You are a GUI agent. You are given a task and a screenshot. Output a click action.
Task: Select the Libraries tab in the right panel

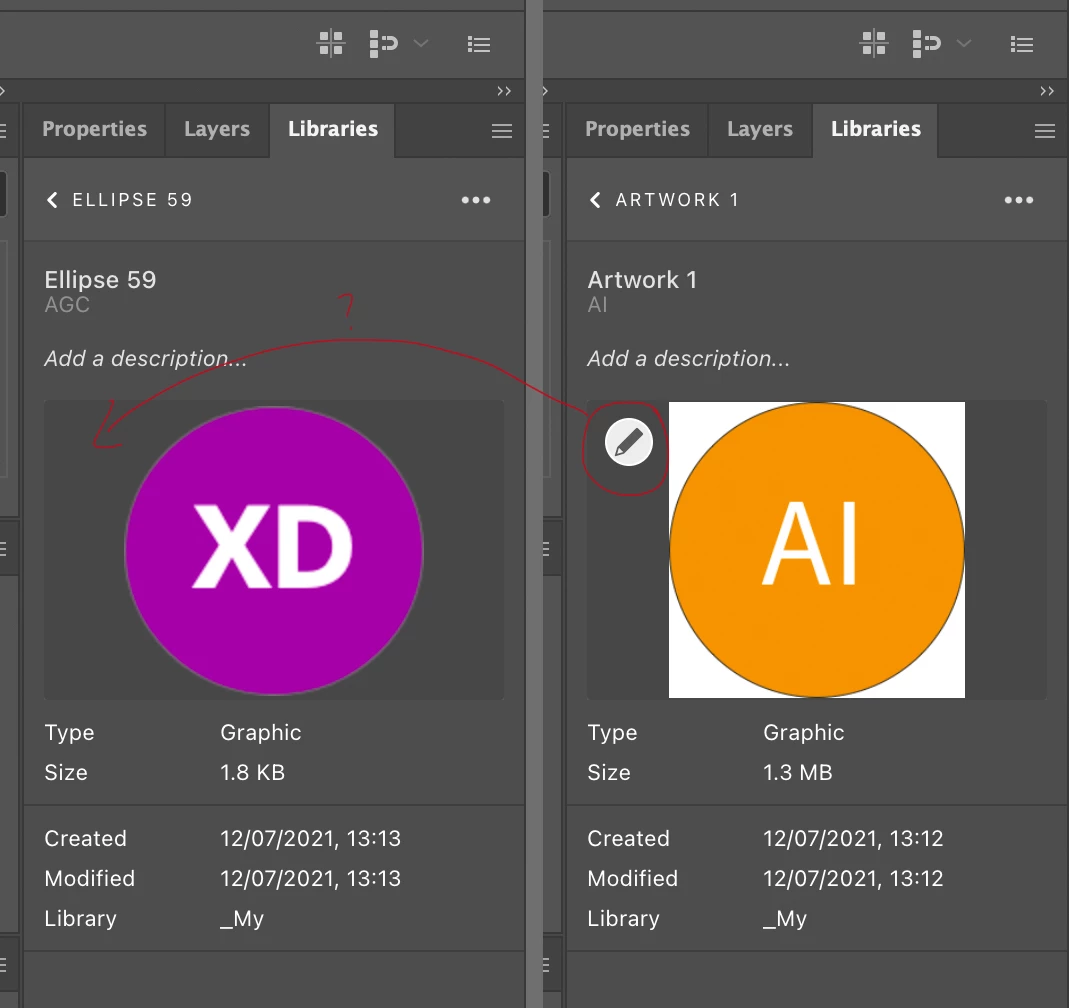click(x=875, y=129)
